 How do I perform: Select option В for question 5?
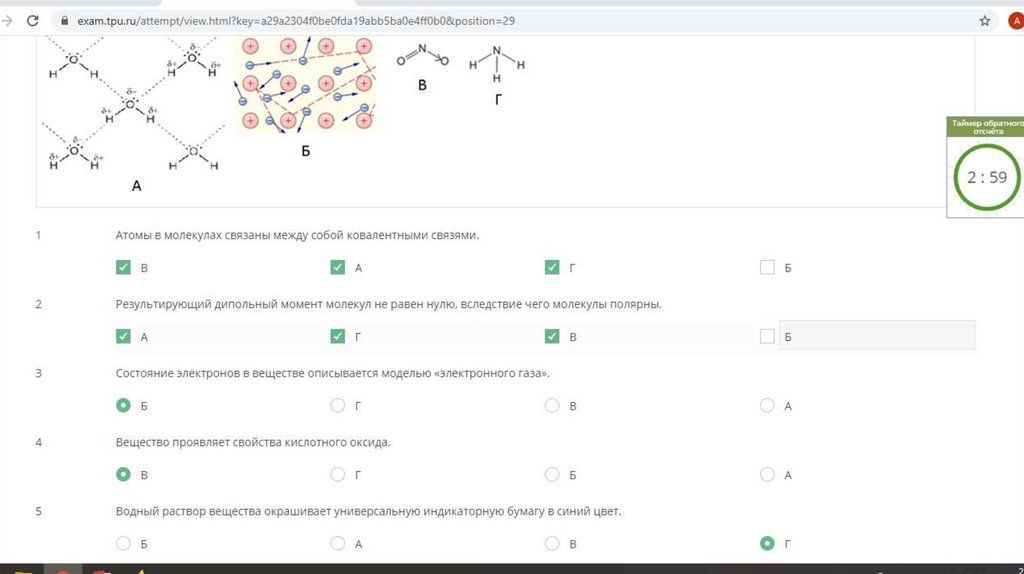(552, 543)
